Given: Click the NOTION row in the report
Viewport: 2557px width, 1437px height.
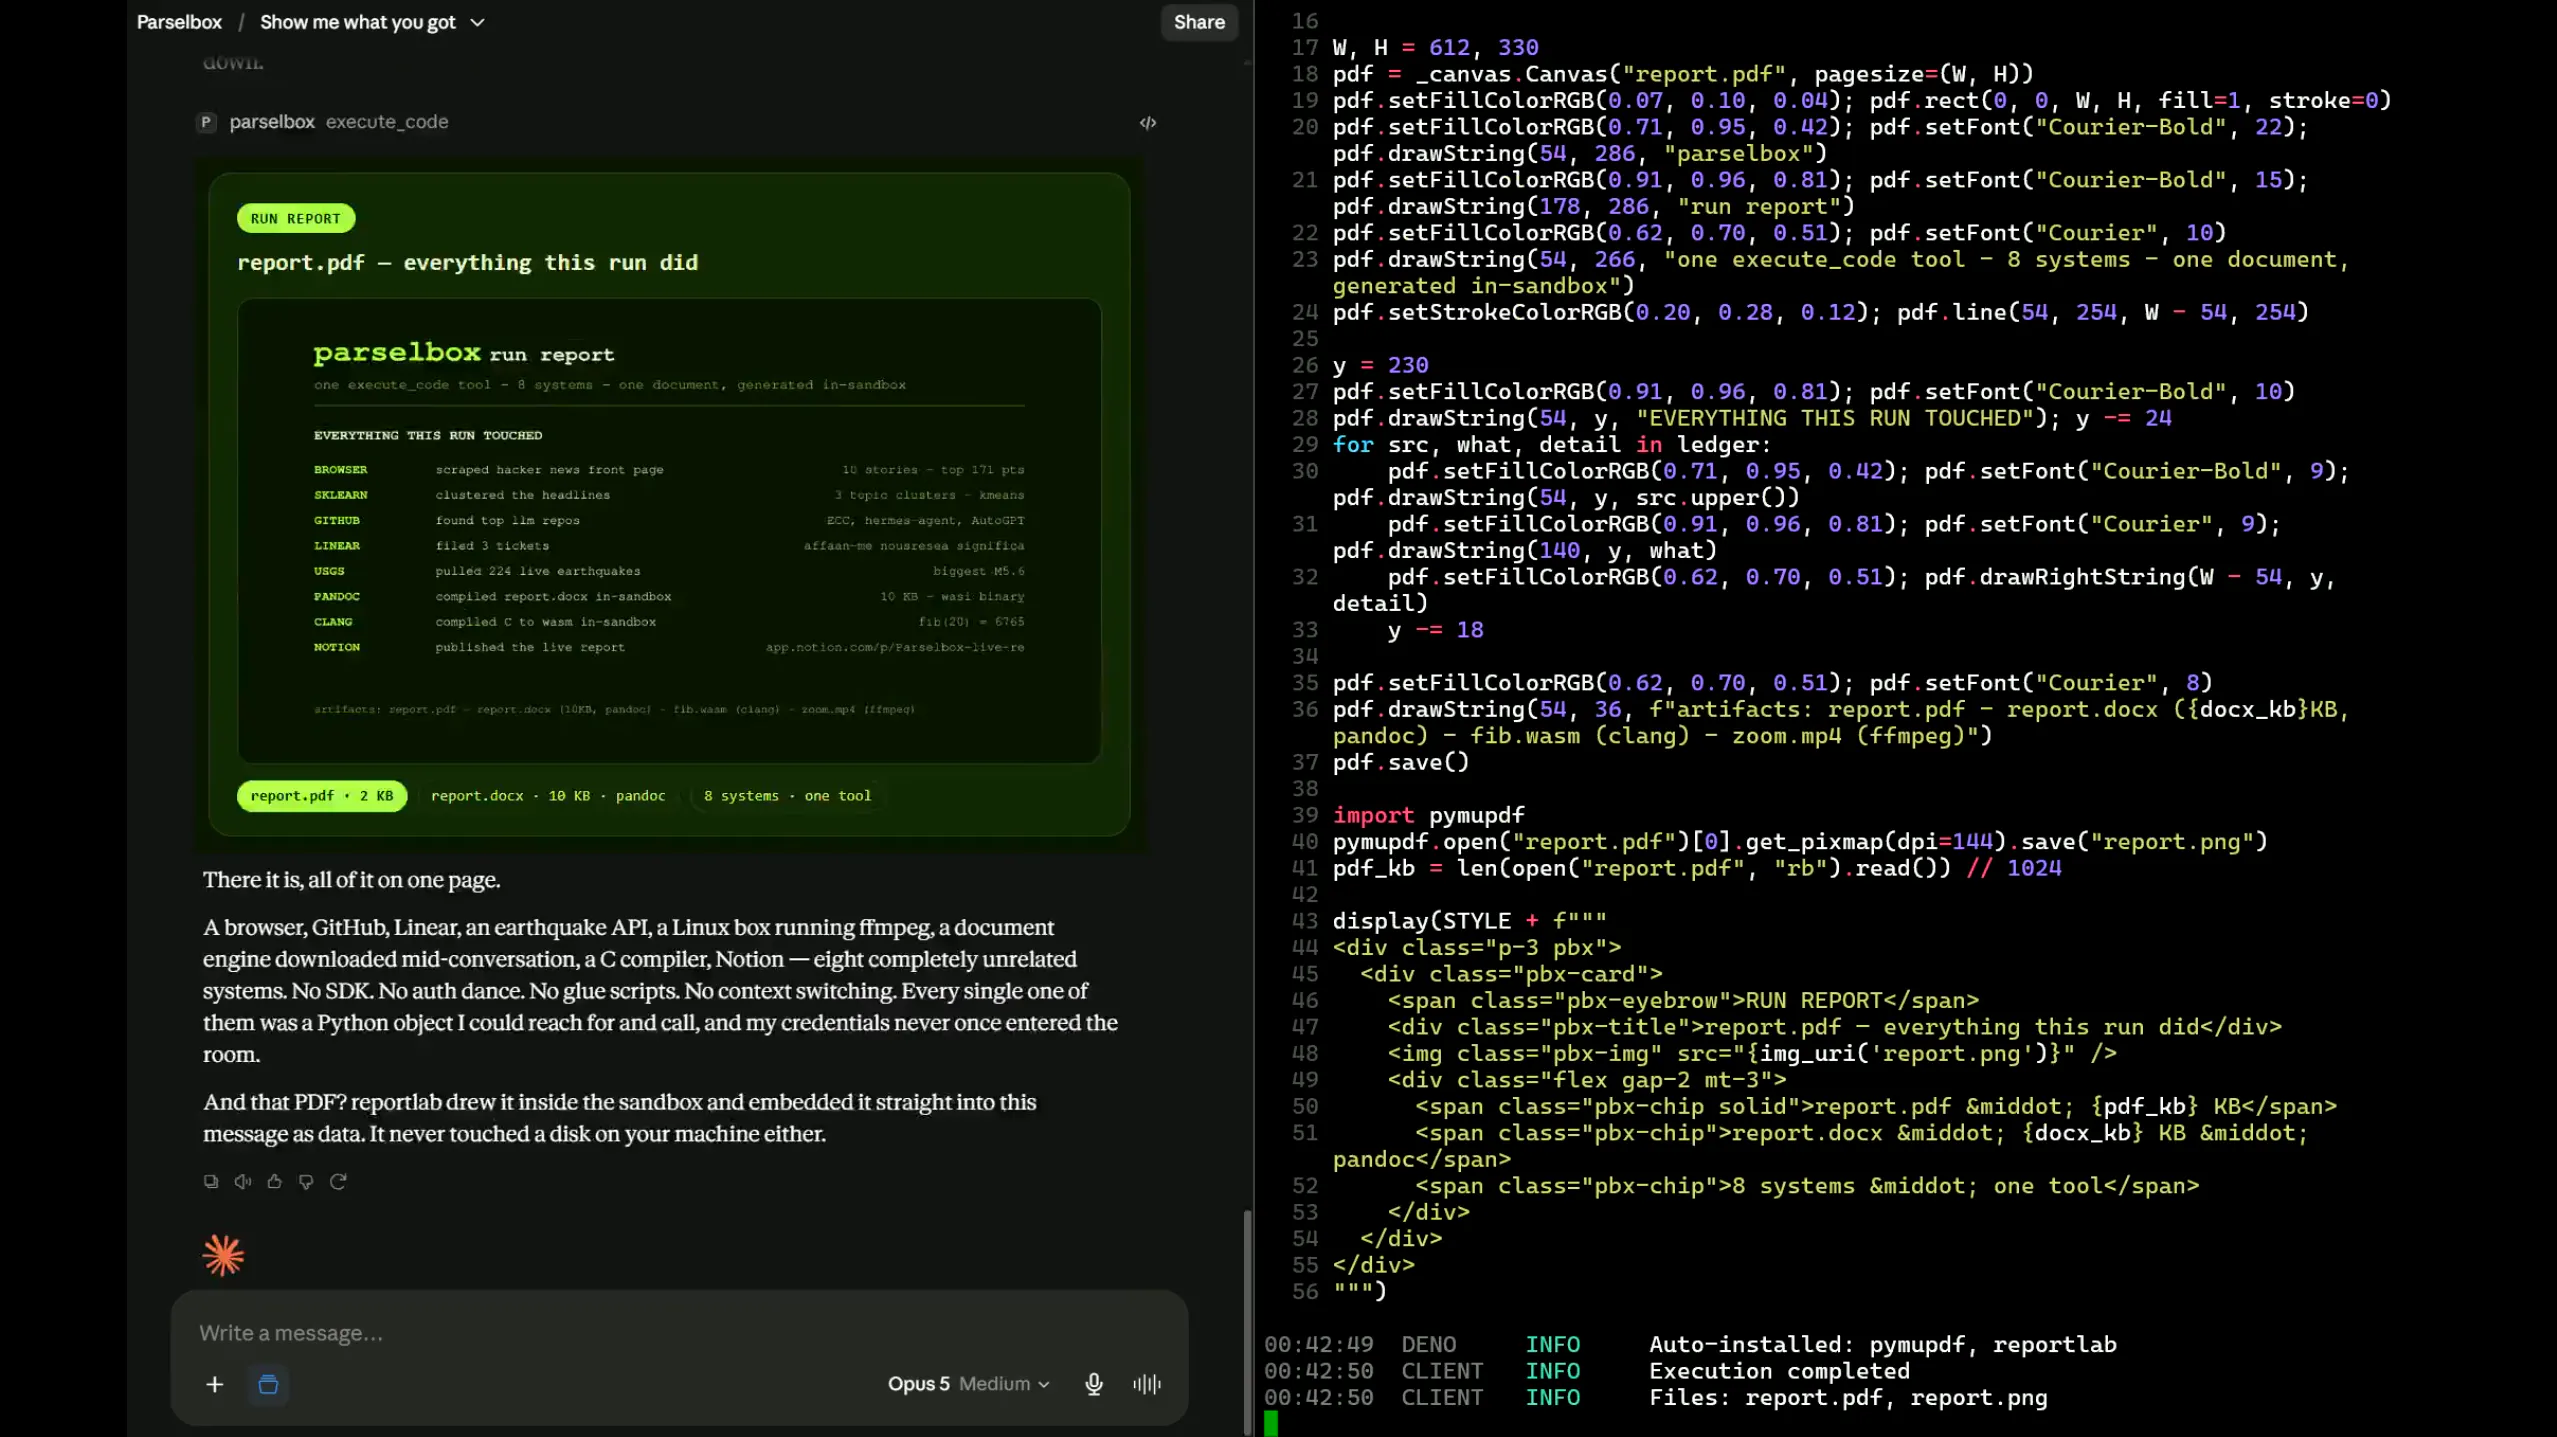Looking at the screenshot, I should [x=669, y=647].
